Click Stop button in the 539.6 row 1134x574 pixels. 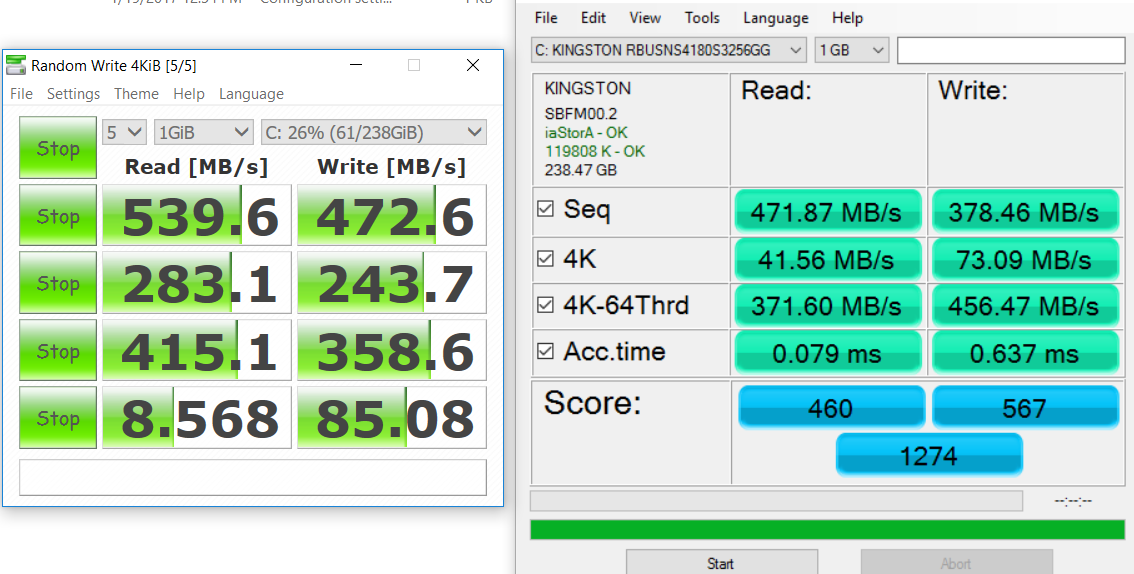coord(58,215)
